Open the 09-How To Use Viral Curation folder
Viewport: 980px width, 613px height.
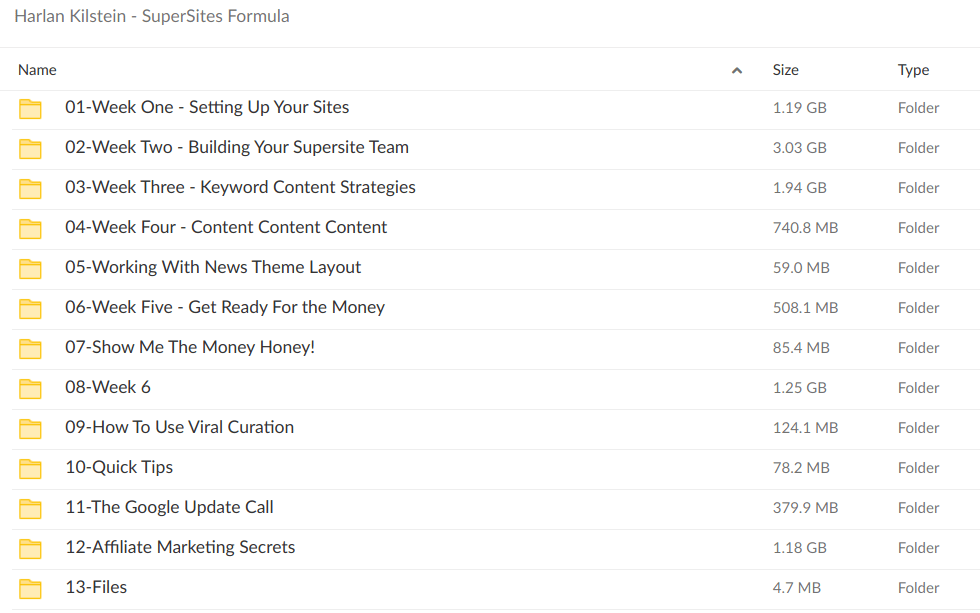(x=180, y=428)
